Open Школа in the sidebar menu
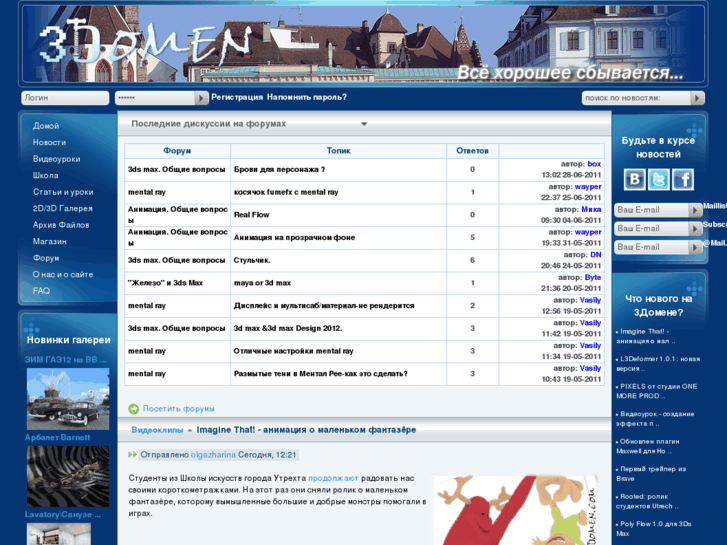The width and height of the screenshot is (727, 545). pyautogui.click(x=45, y=175)
